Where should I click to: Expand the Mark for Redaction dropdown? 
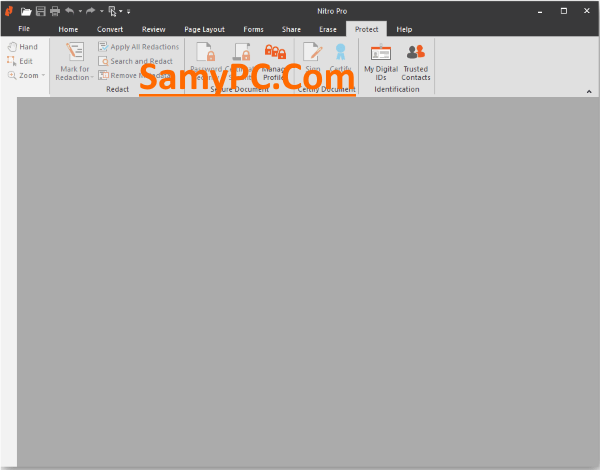tap(92, 78)
